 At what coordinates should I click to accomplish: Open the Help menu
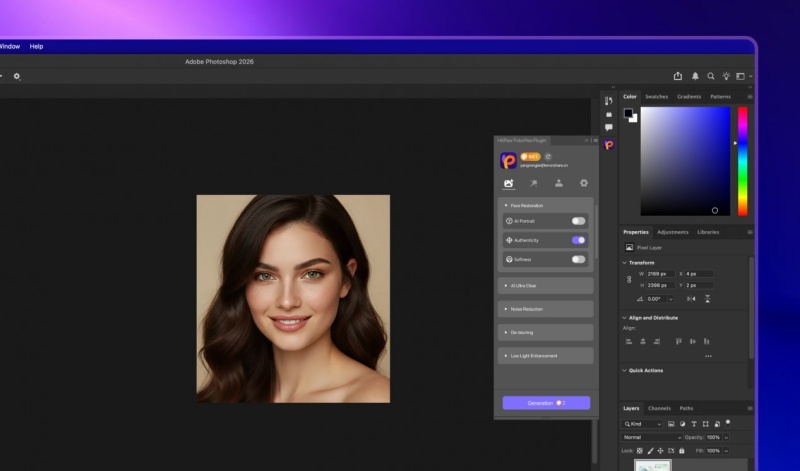36,46
